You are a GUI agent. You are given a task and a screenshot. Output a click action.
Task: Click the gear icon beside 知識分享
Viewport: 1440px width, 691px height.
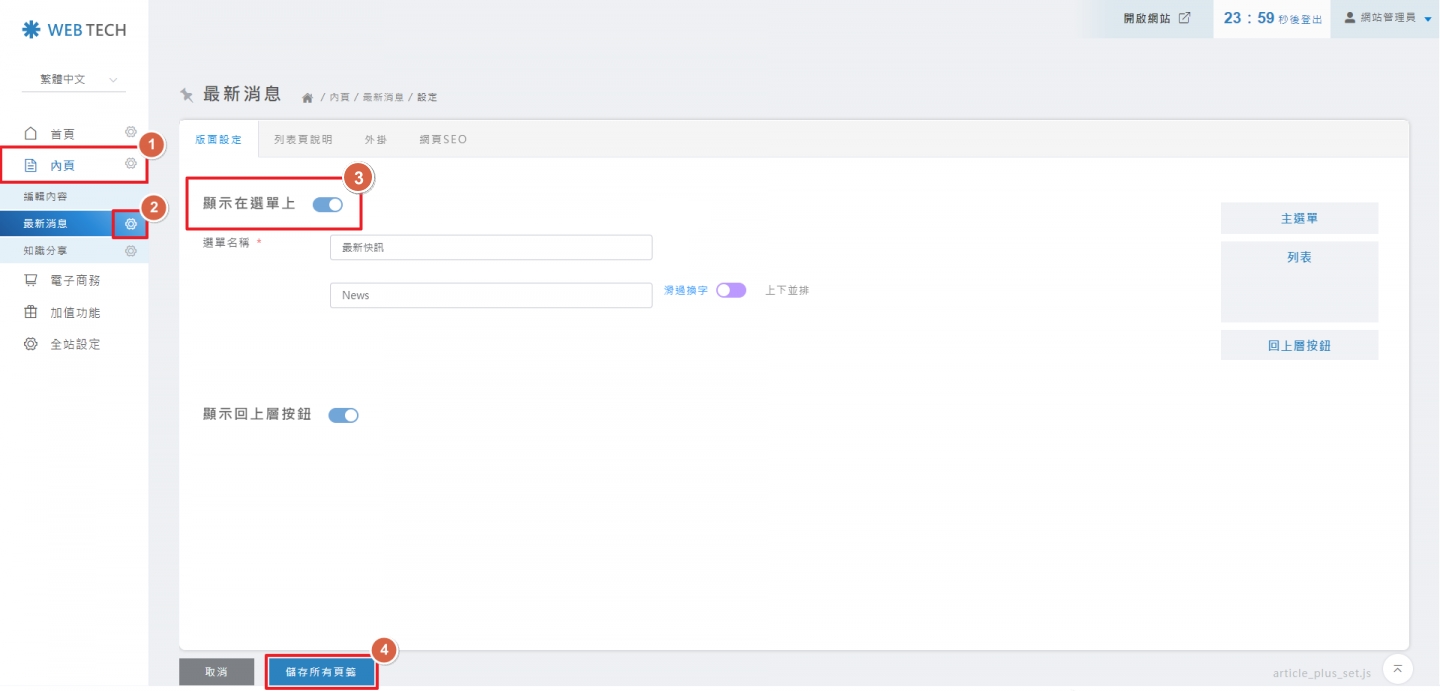point(130,251)
